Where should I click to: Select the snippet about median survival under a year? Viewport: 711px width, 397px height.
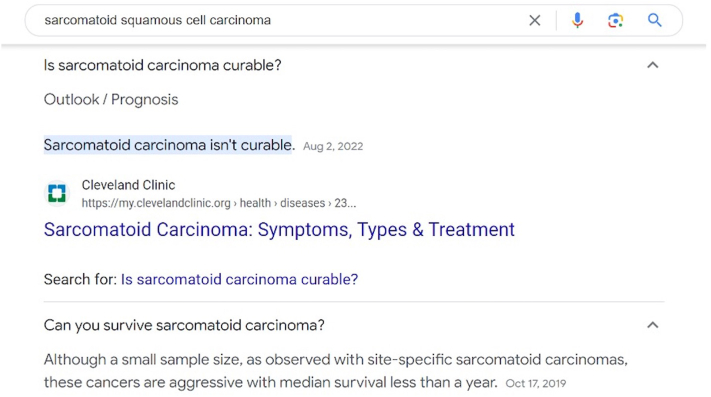[x=336, y=371]
